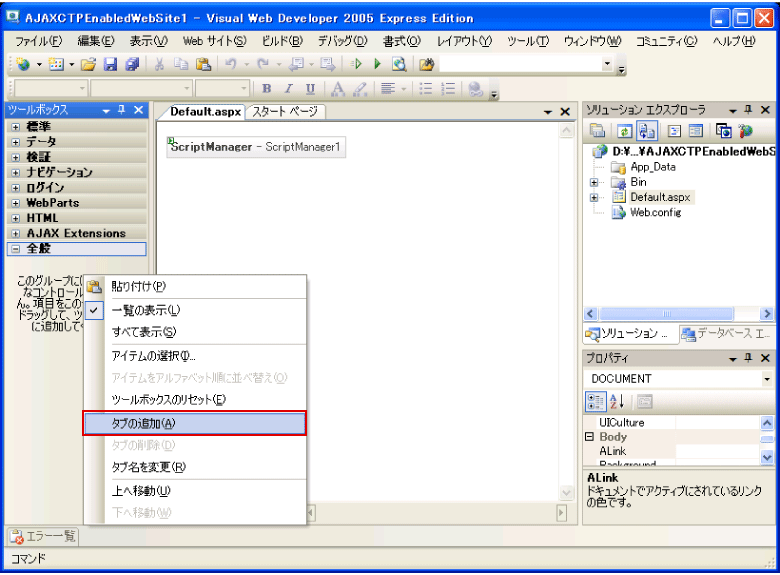Toggle Bold formatting button
Viewport: 780px width, 575px height.
click(x=267, y=89)
